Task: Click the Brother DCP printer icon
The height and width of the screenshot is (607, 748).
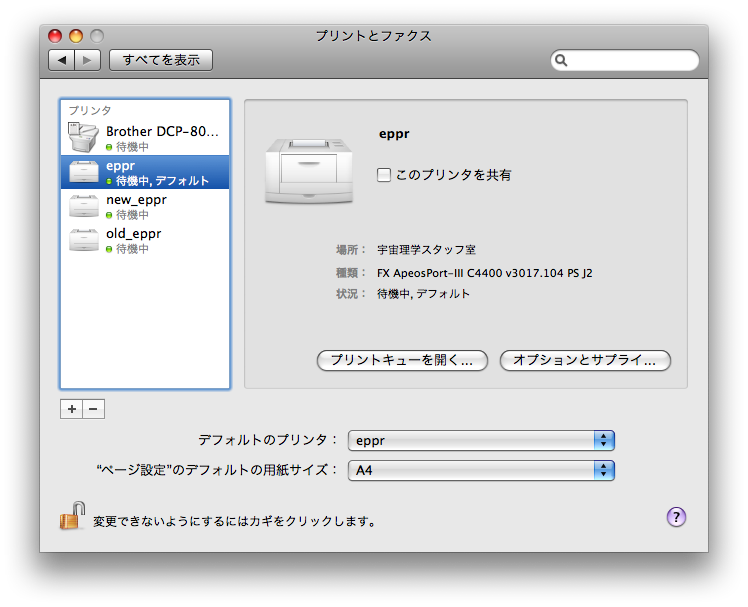Action: click(x=84, y=137)
